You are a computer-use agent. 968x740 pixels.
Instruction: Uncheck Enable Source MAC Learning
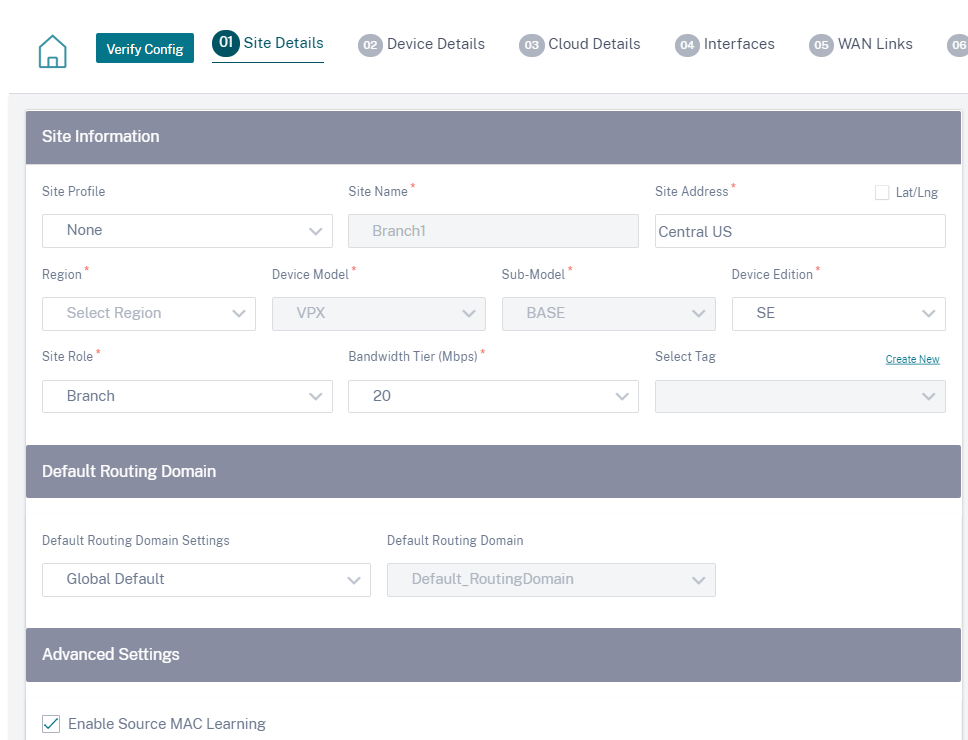pyautogui.click(x=51, y=723)
